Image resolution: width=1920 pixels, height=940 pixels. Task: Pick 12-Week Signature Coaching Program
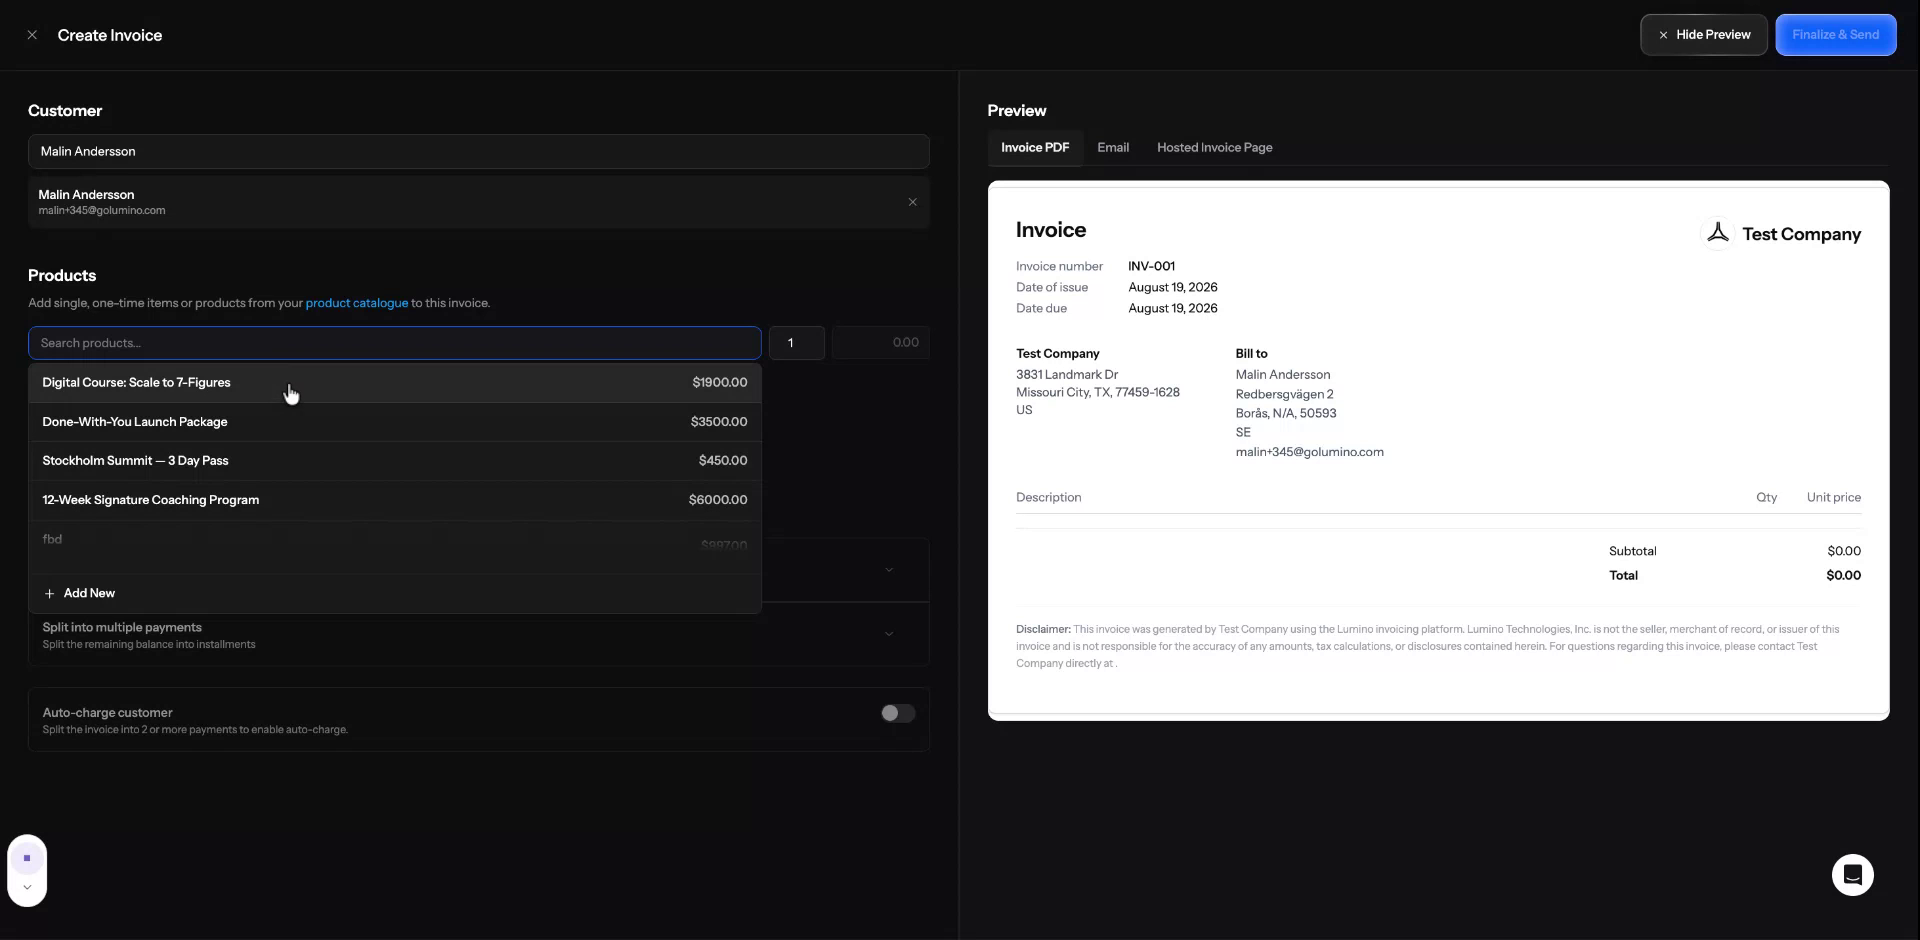[394, 500]
